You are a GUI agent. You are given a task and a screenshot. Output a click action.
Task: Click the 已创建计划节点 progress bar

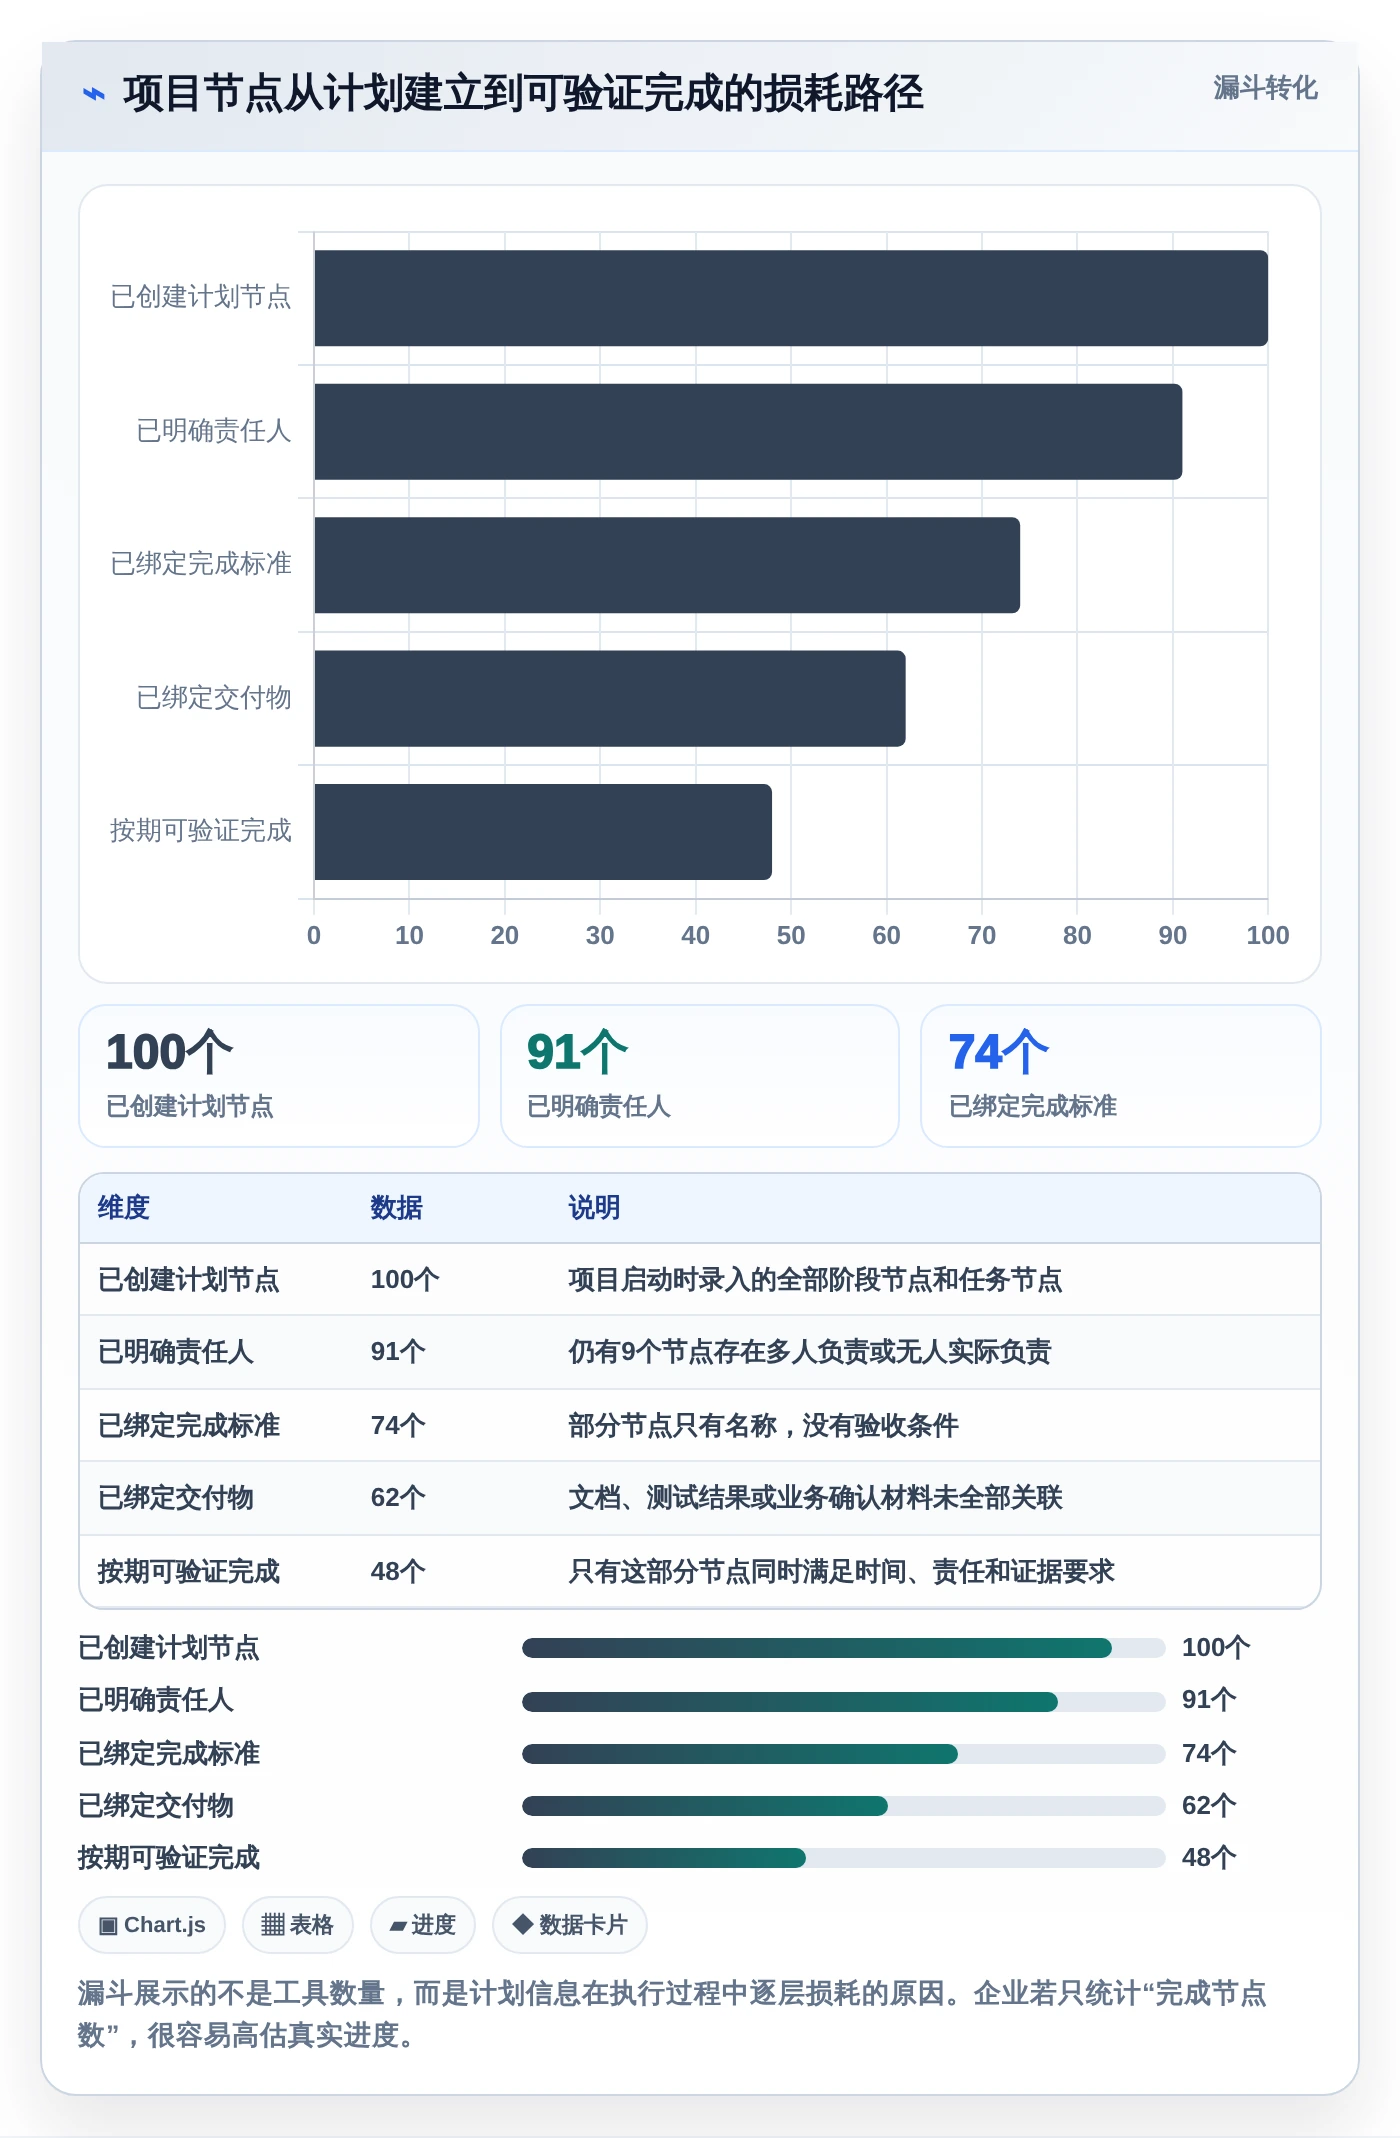pyautogui.click(x=844, y=1647)
